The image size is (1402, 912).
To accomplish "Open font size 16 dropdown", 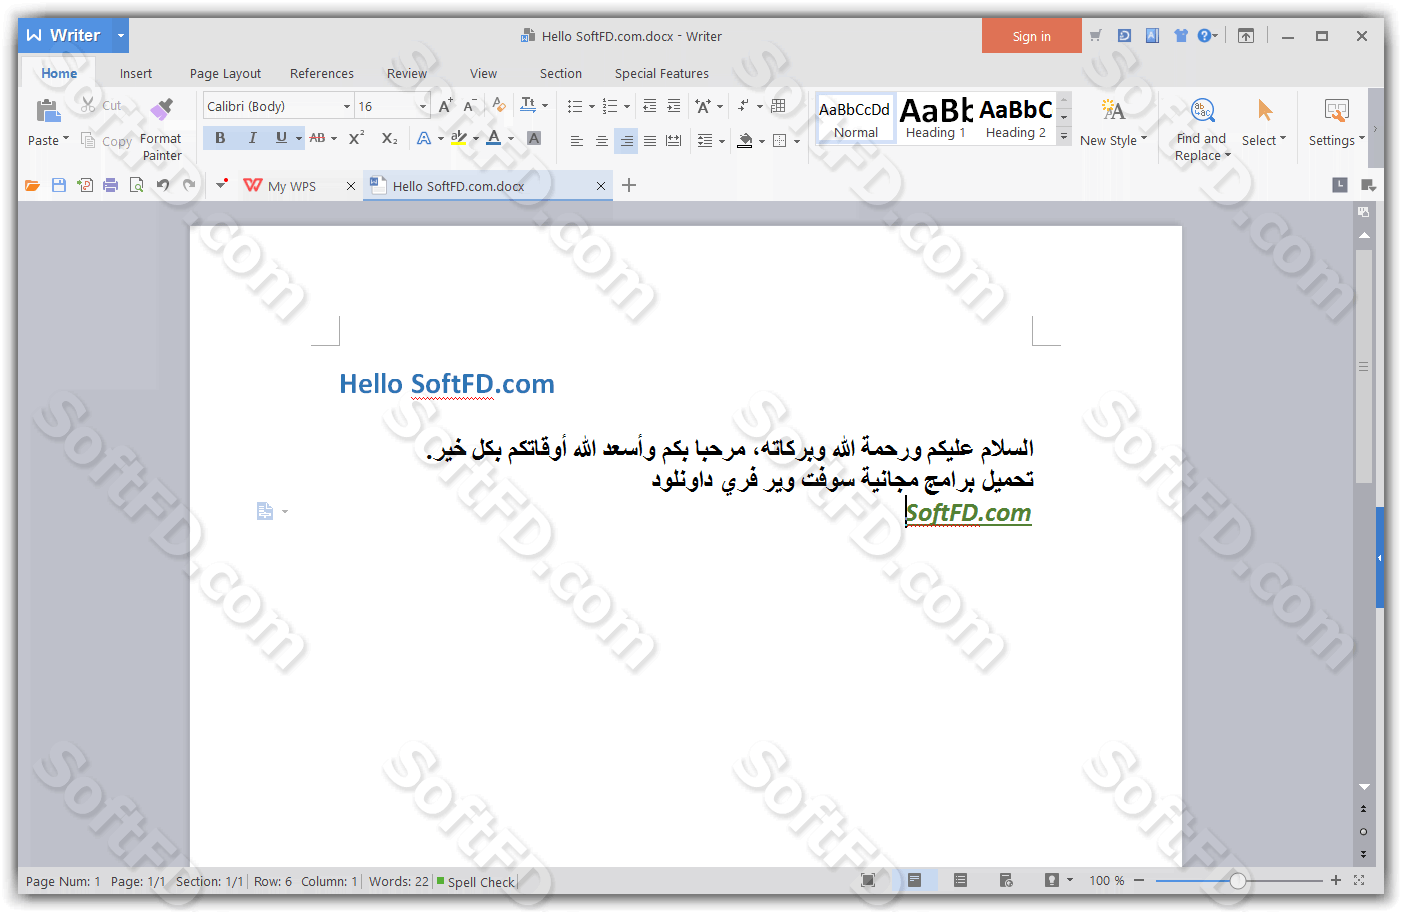I will 423,106.
